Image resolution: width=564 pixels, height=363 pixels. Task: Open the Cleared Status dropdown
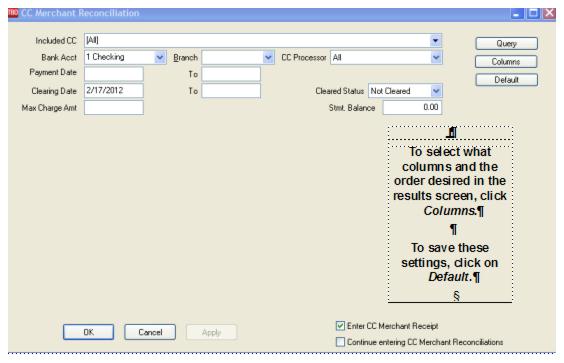pyautogui.click(x=436, y=91)
